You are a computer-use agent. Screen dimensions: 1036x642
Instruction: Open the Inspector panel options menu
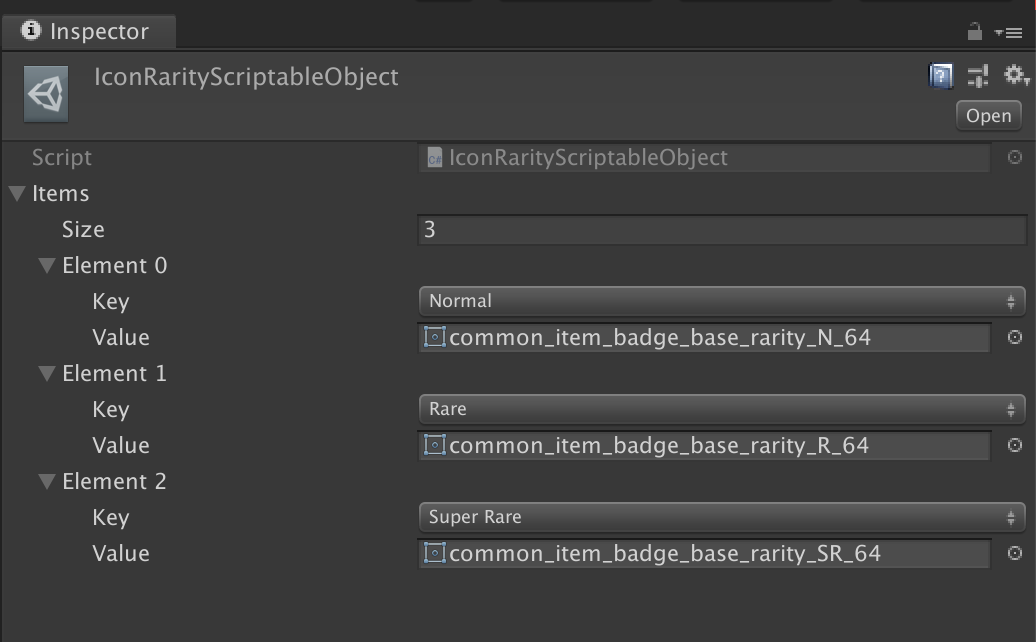pyautogui.click(x=1009, y=32)
